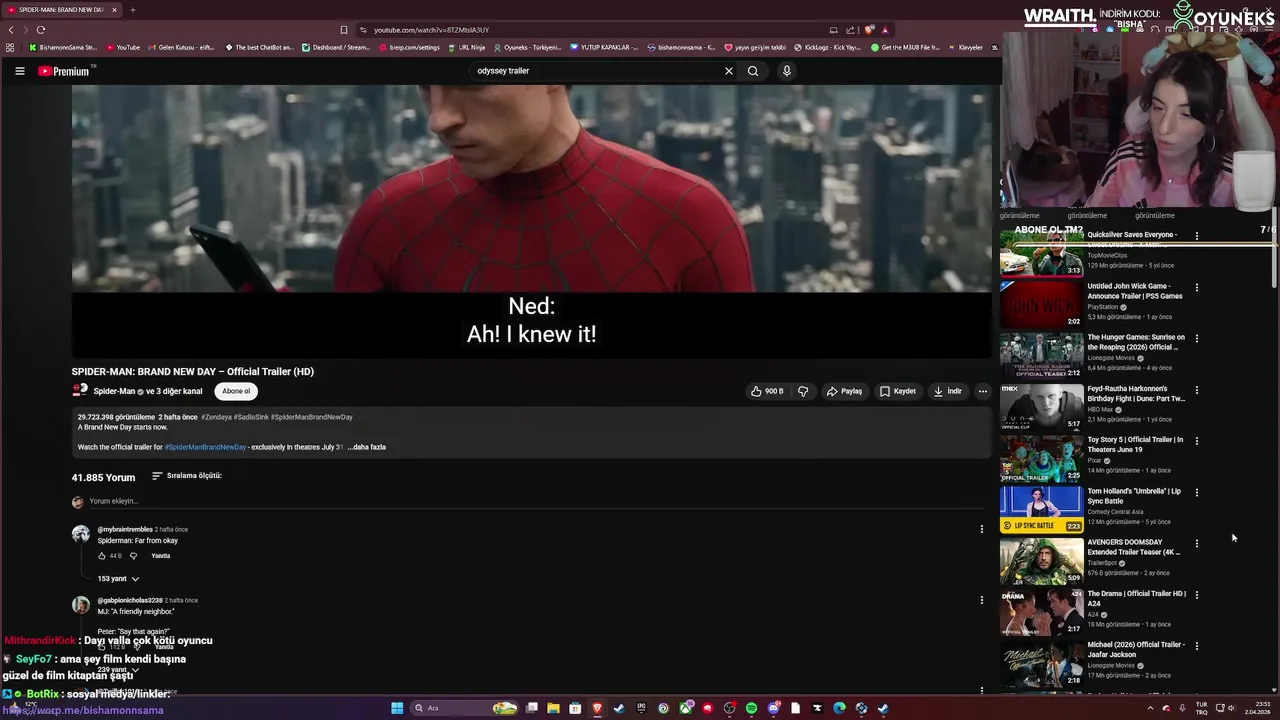Dislike the Spider-Man trailer video

pyautogui.click(x=803, y=391)
